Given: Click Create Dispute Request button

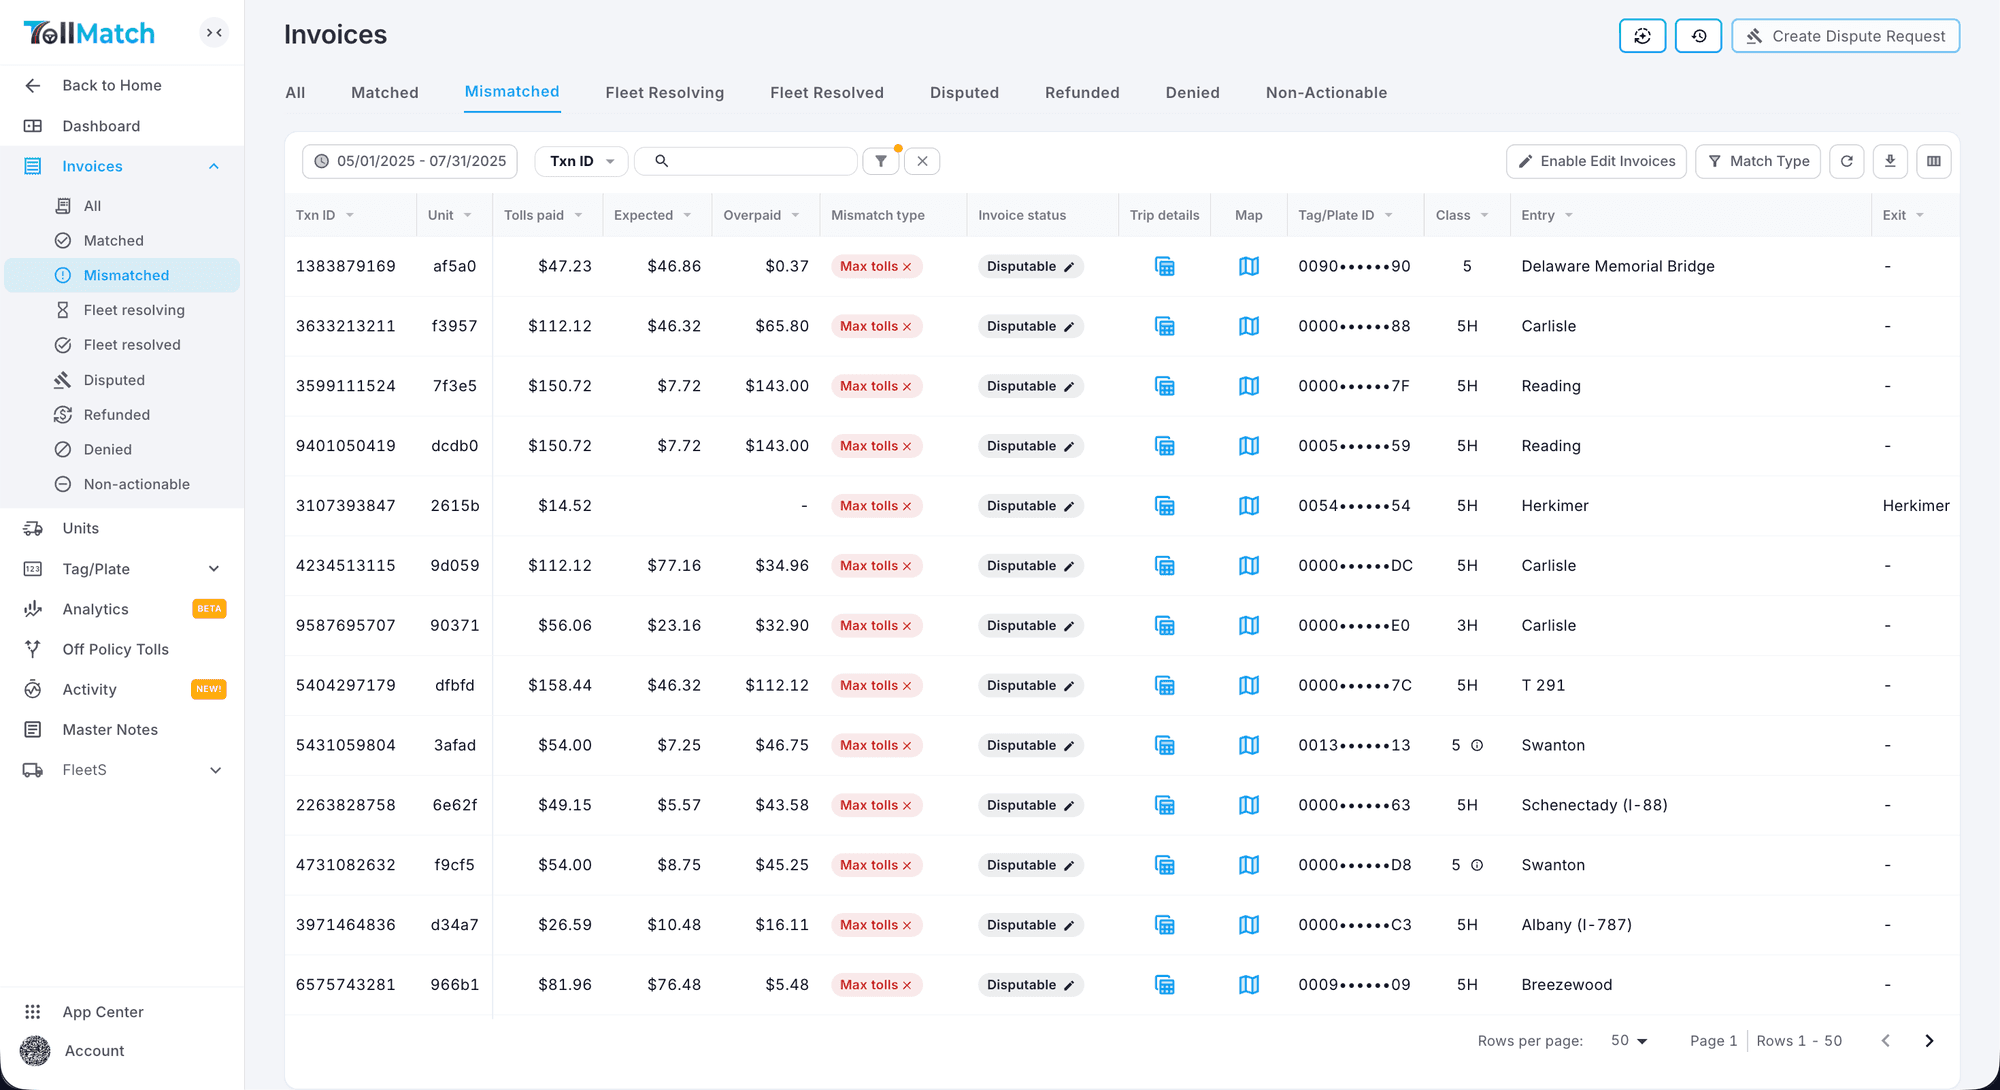Looking at the screenshot, I should point(1846,36).
